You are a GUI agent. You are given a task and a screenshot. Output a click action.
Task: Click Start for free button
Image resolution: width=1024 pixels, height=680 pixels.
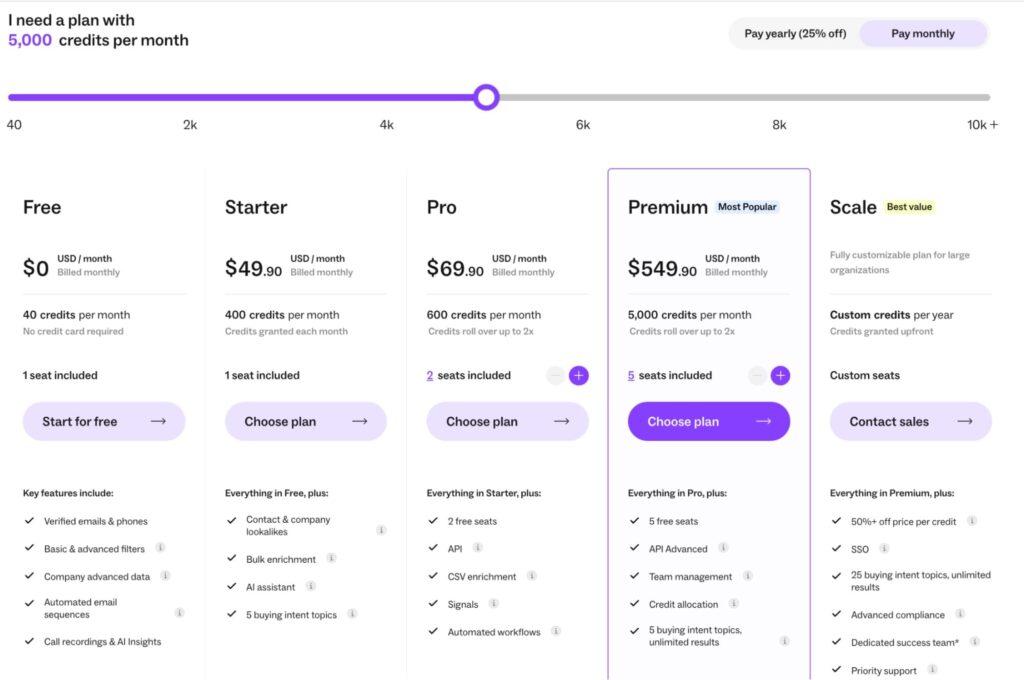104,421
